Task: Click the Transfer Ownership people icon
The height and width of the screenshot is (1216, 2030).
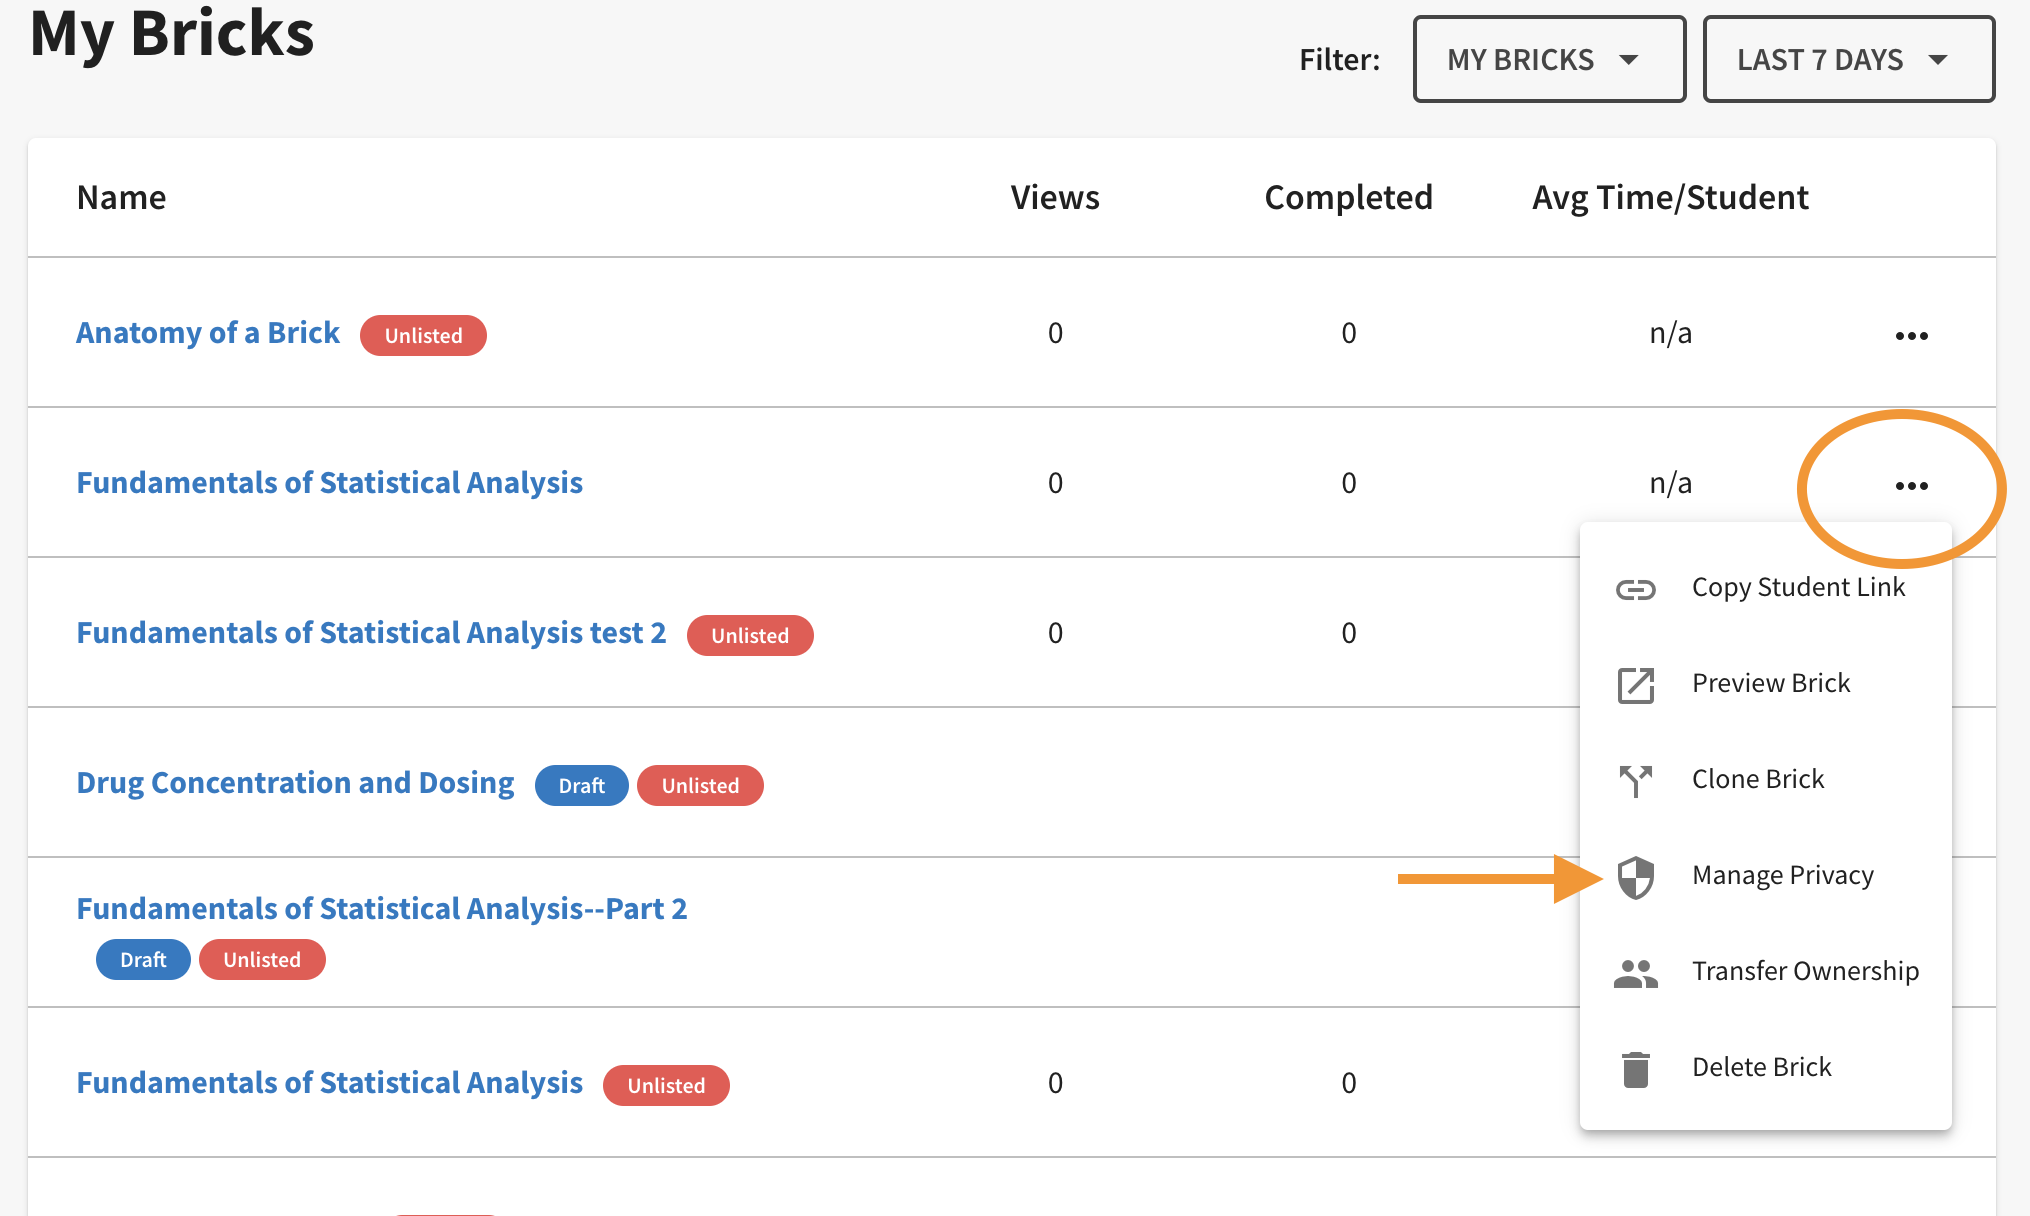Action: [x=1636, y=973]
